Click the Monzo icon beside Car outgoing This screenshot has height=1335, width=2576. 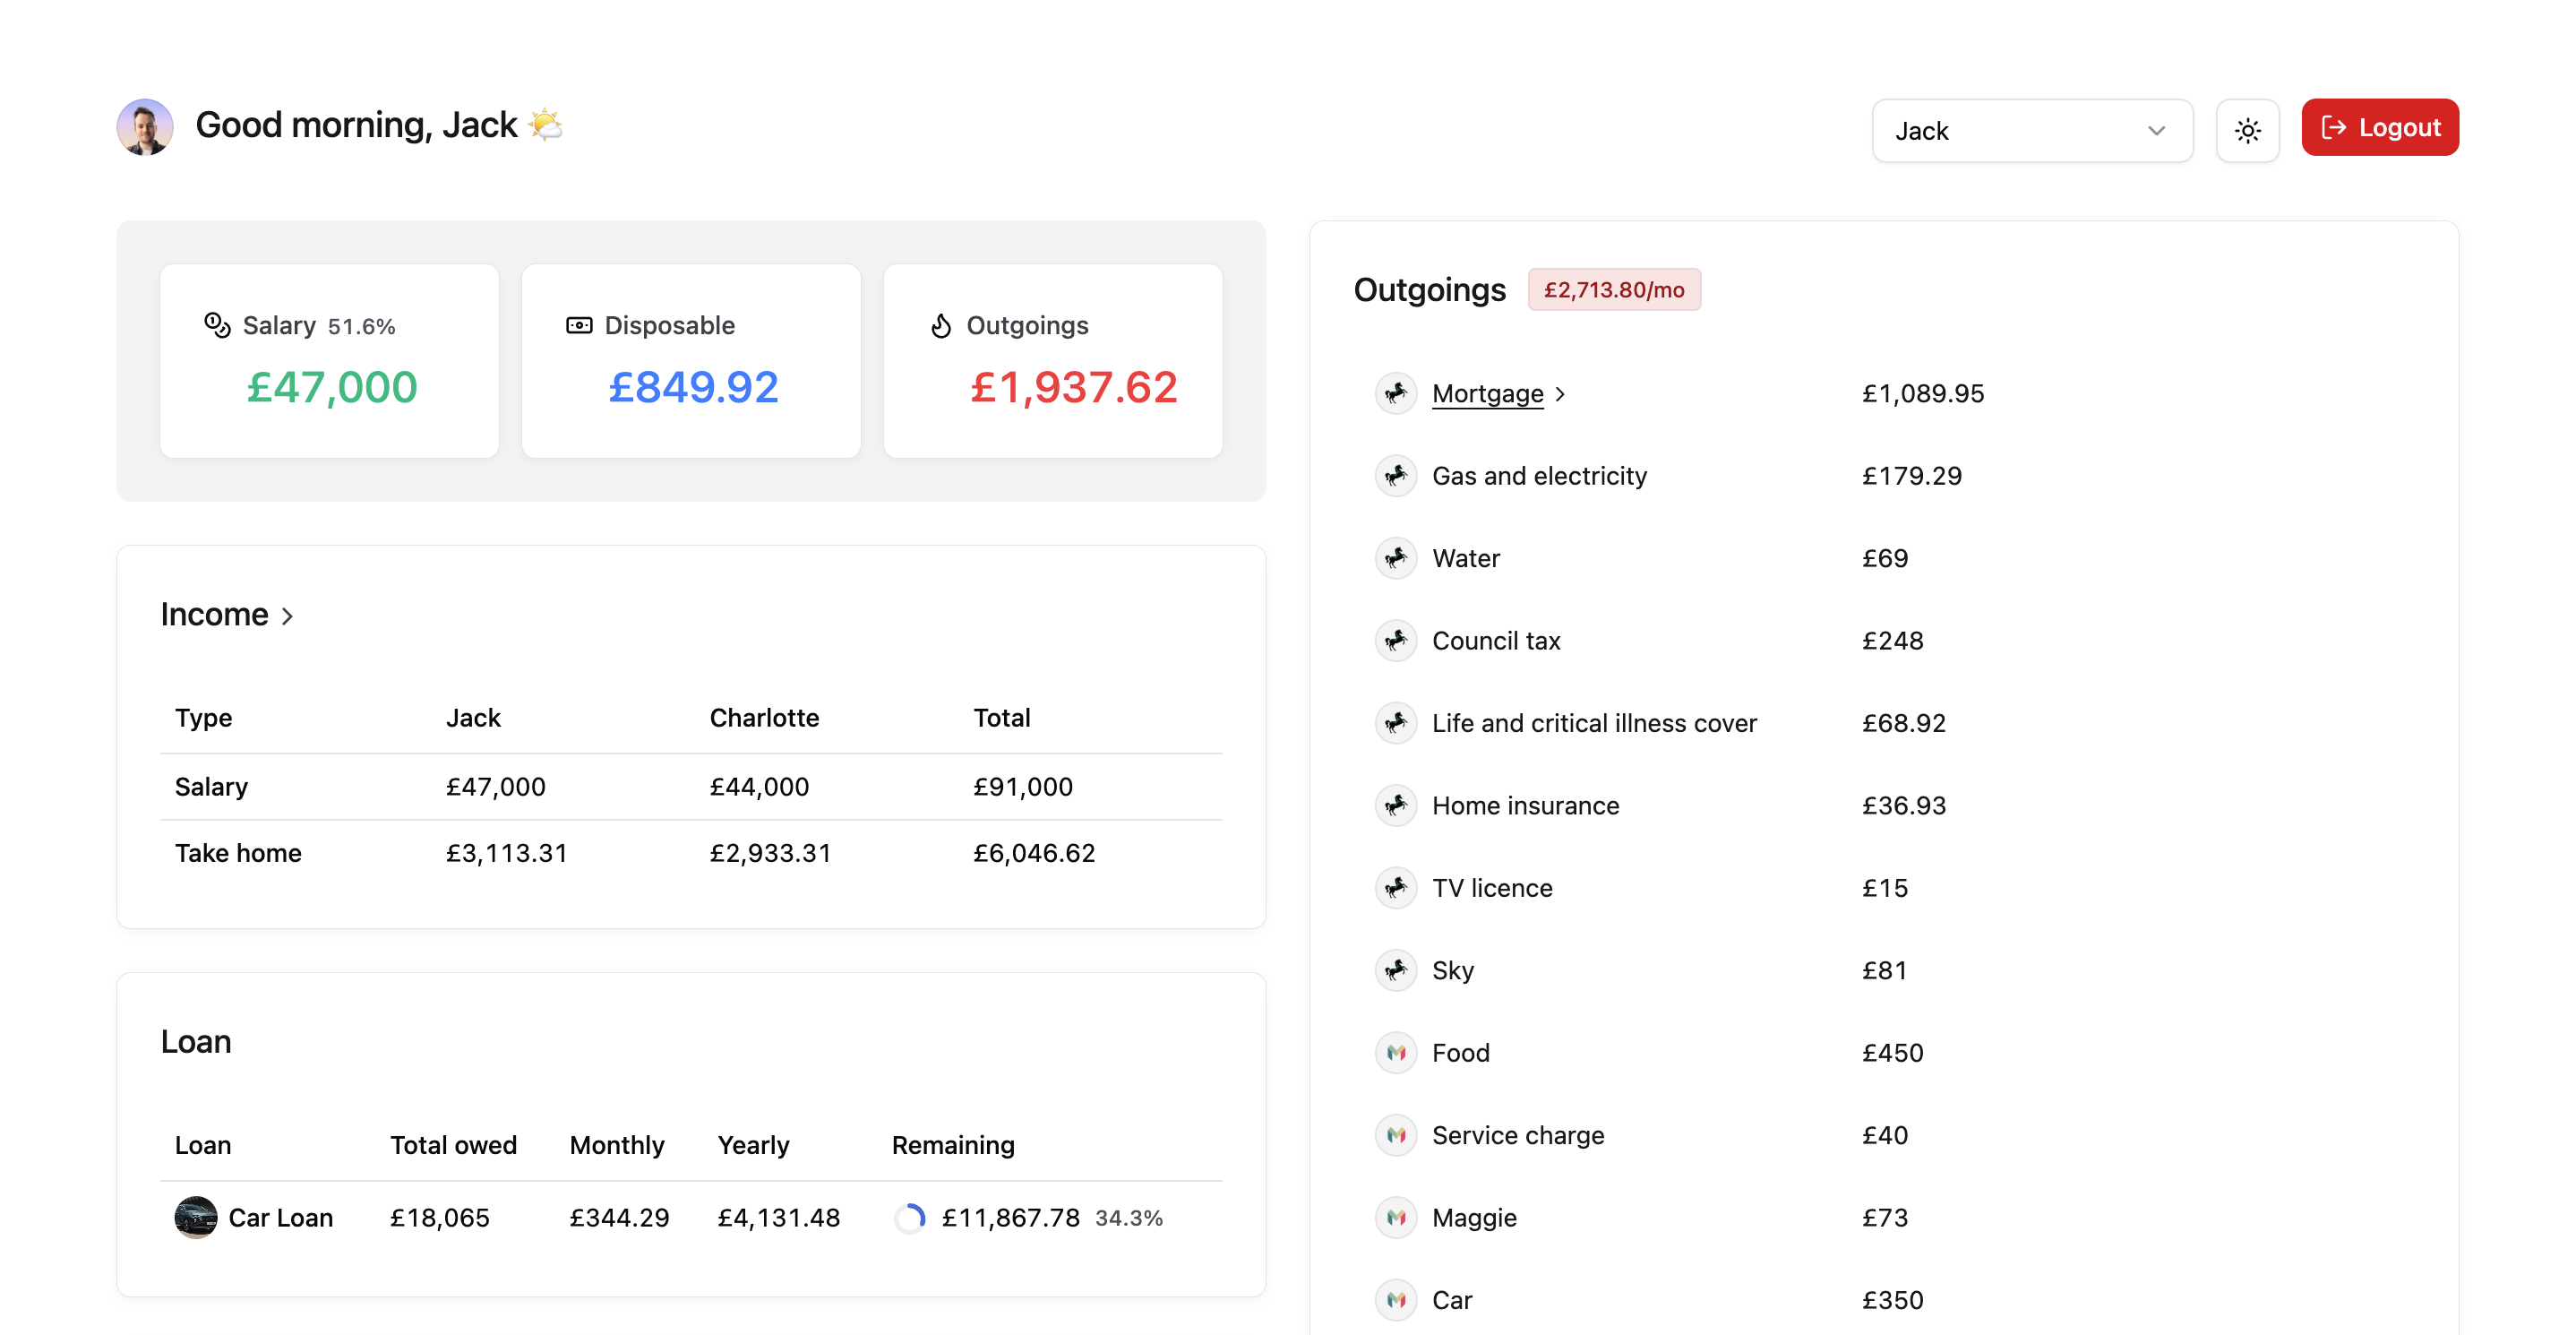tap(1395, 1300)
